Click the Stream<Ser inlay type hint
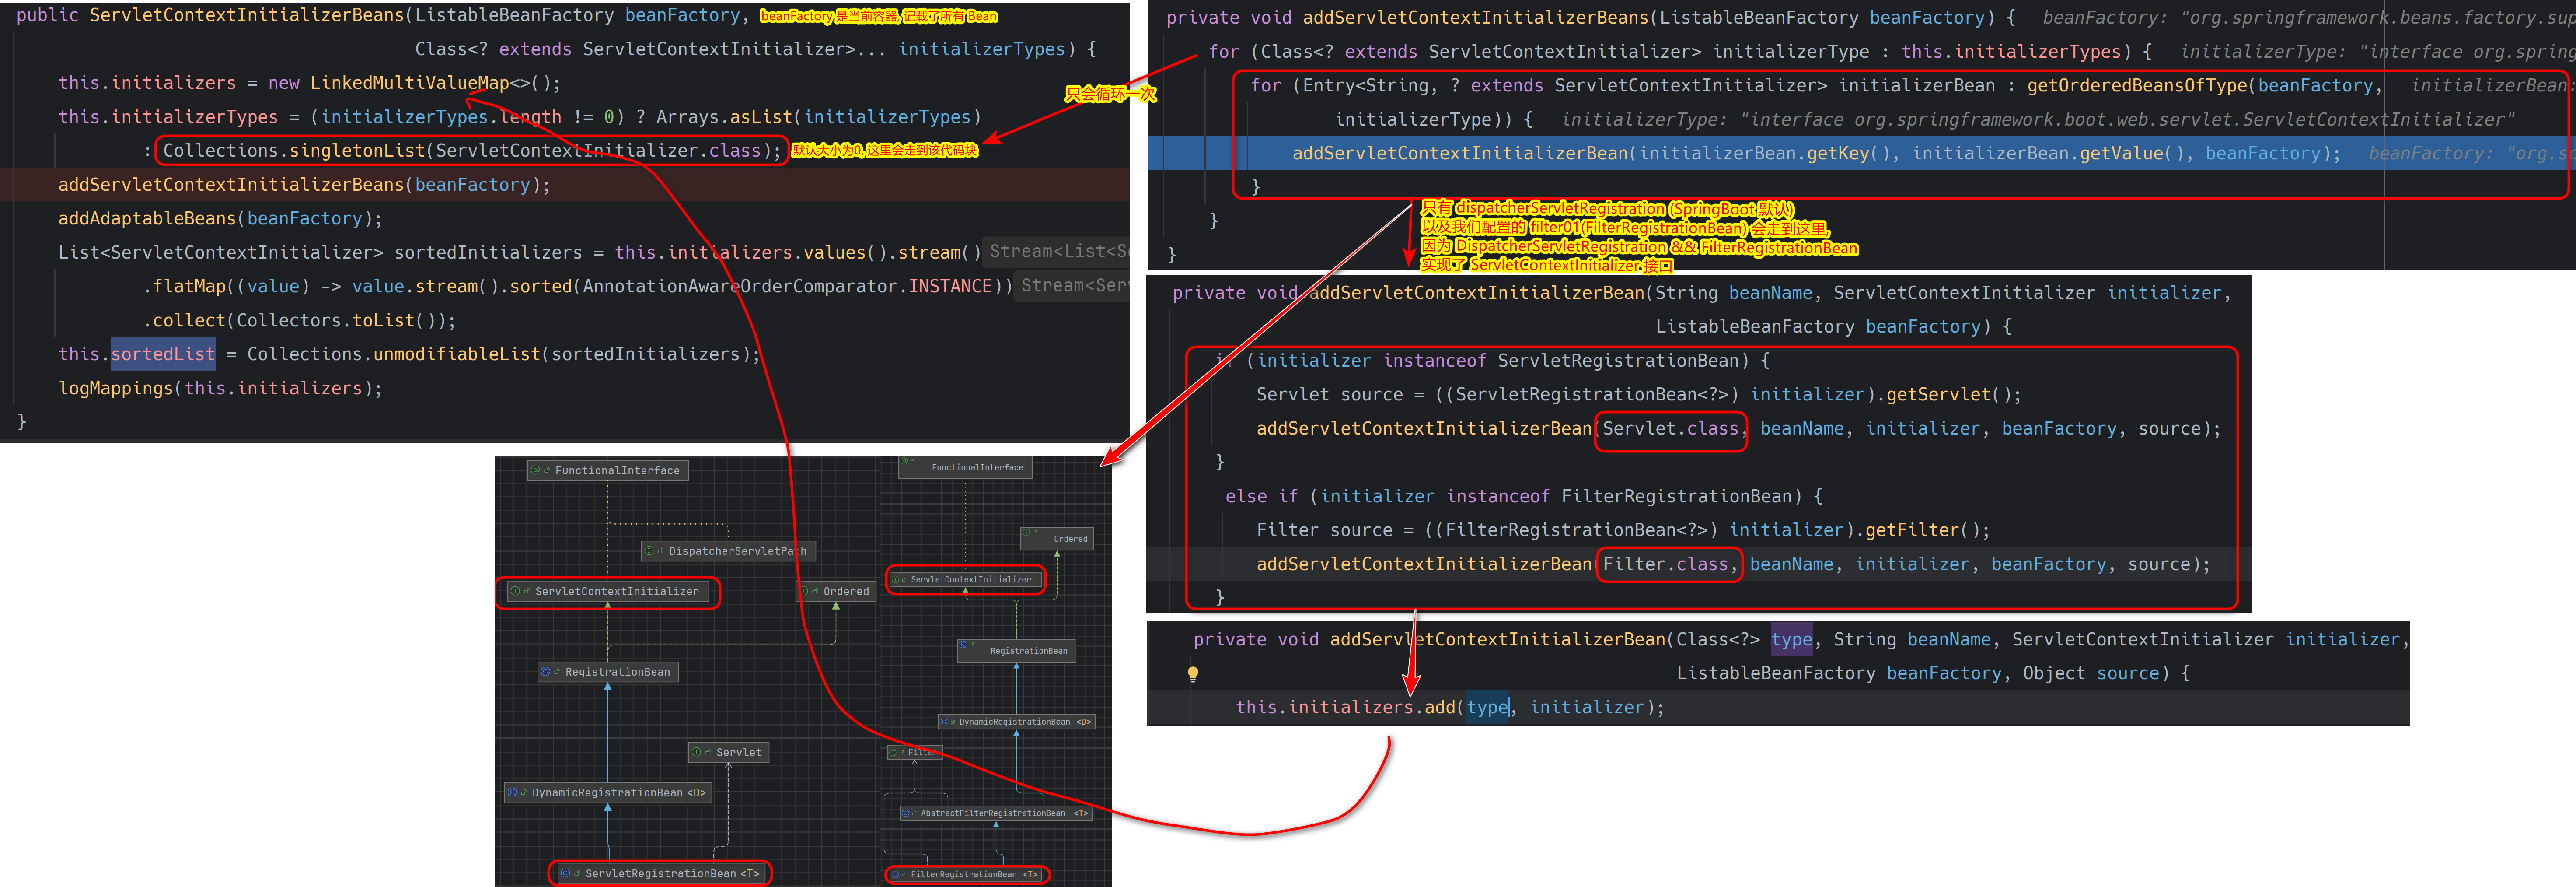Image resolution: width=2576 pixels, height=887 pixels. coord(1073,286)
